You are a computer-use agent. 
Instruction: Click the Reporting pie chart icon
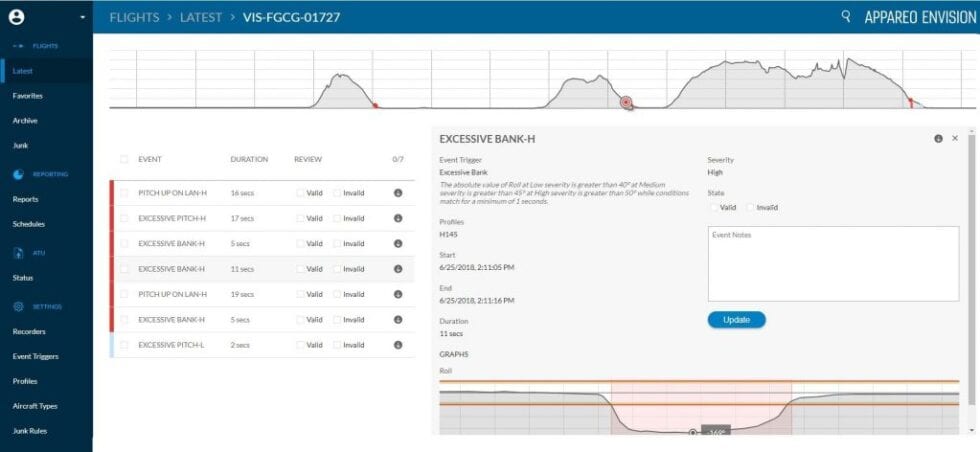pyautogui.click(x=18, y=174)
